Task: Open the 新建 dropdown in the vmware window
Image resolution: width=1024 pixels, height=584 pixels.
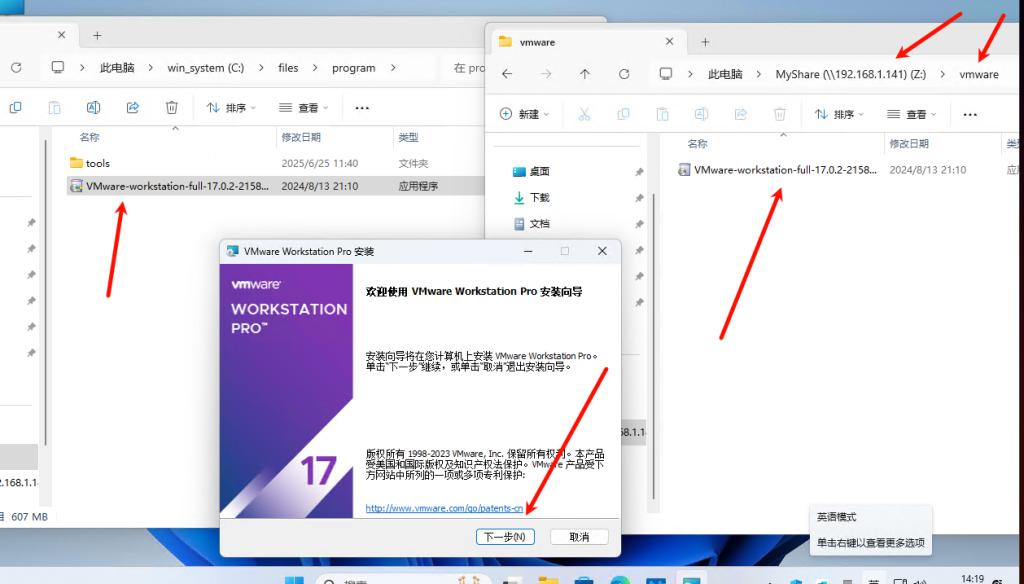Action: click(x=524, y=114)
